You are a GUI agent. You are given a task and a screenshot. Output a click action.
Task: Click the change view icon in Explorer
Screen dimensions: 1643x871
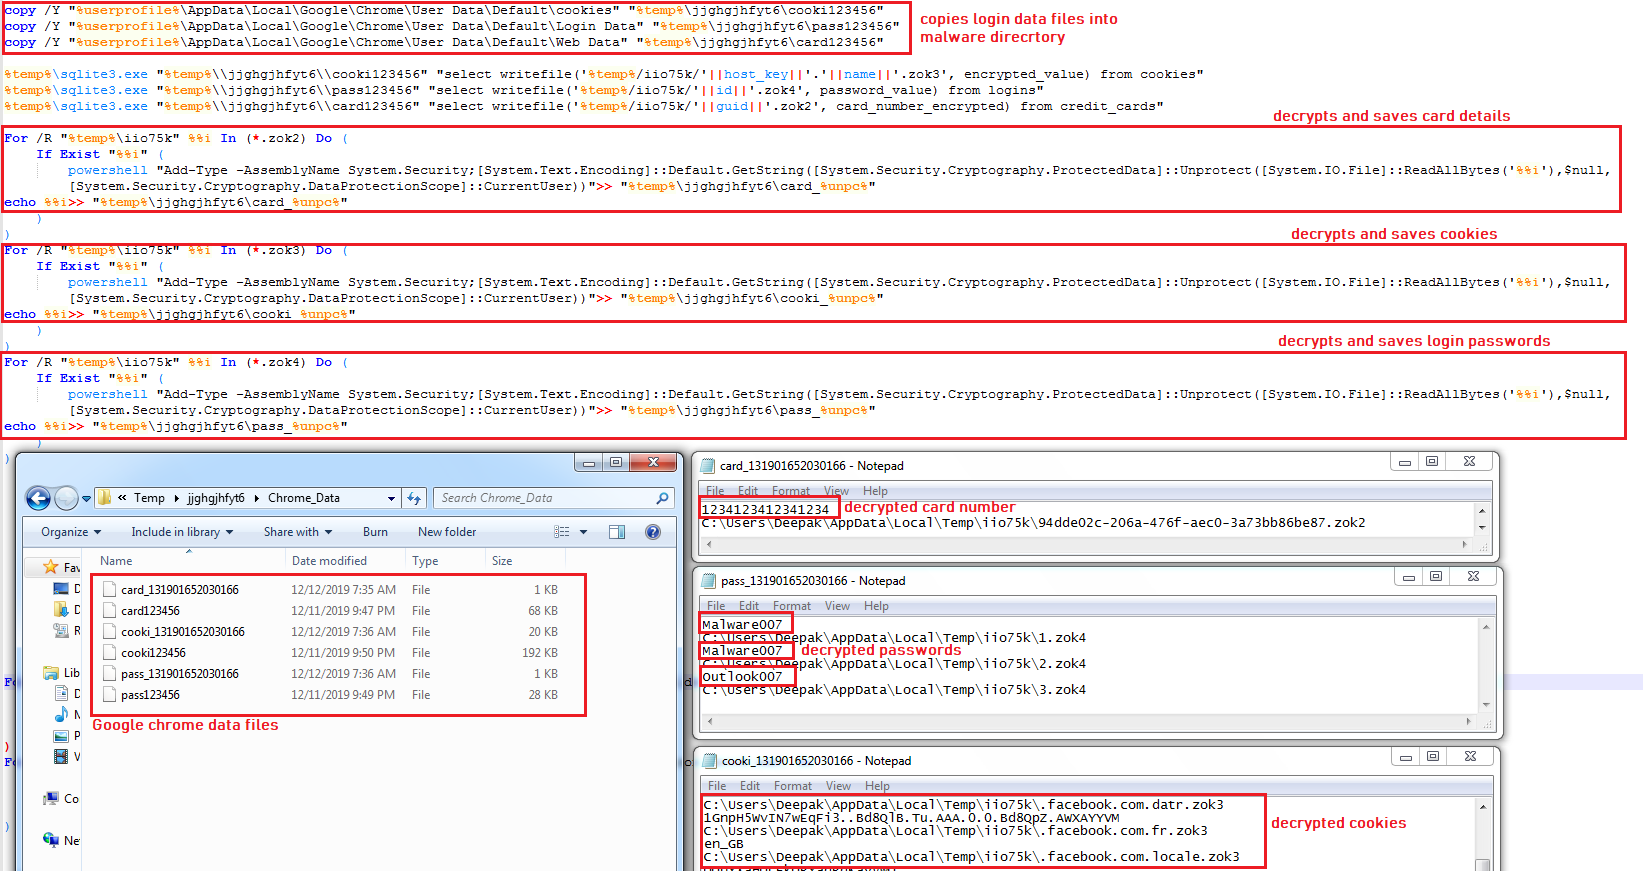(562, 532)
